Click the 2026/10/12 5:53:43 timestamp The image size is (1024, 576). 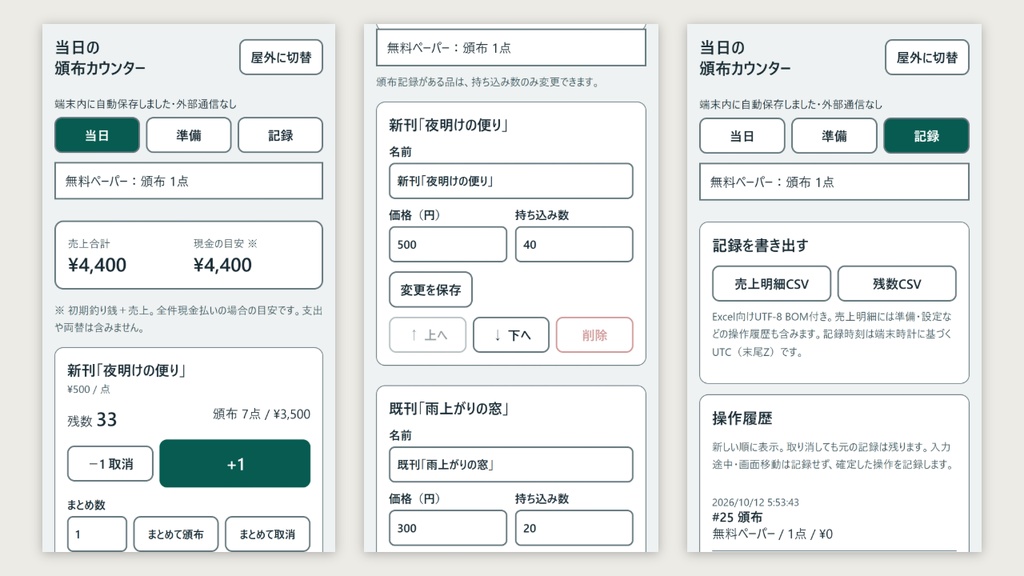756,502
